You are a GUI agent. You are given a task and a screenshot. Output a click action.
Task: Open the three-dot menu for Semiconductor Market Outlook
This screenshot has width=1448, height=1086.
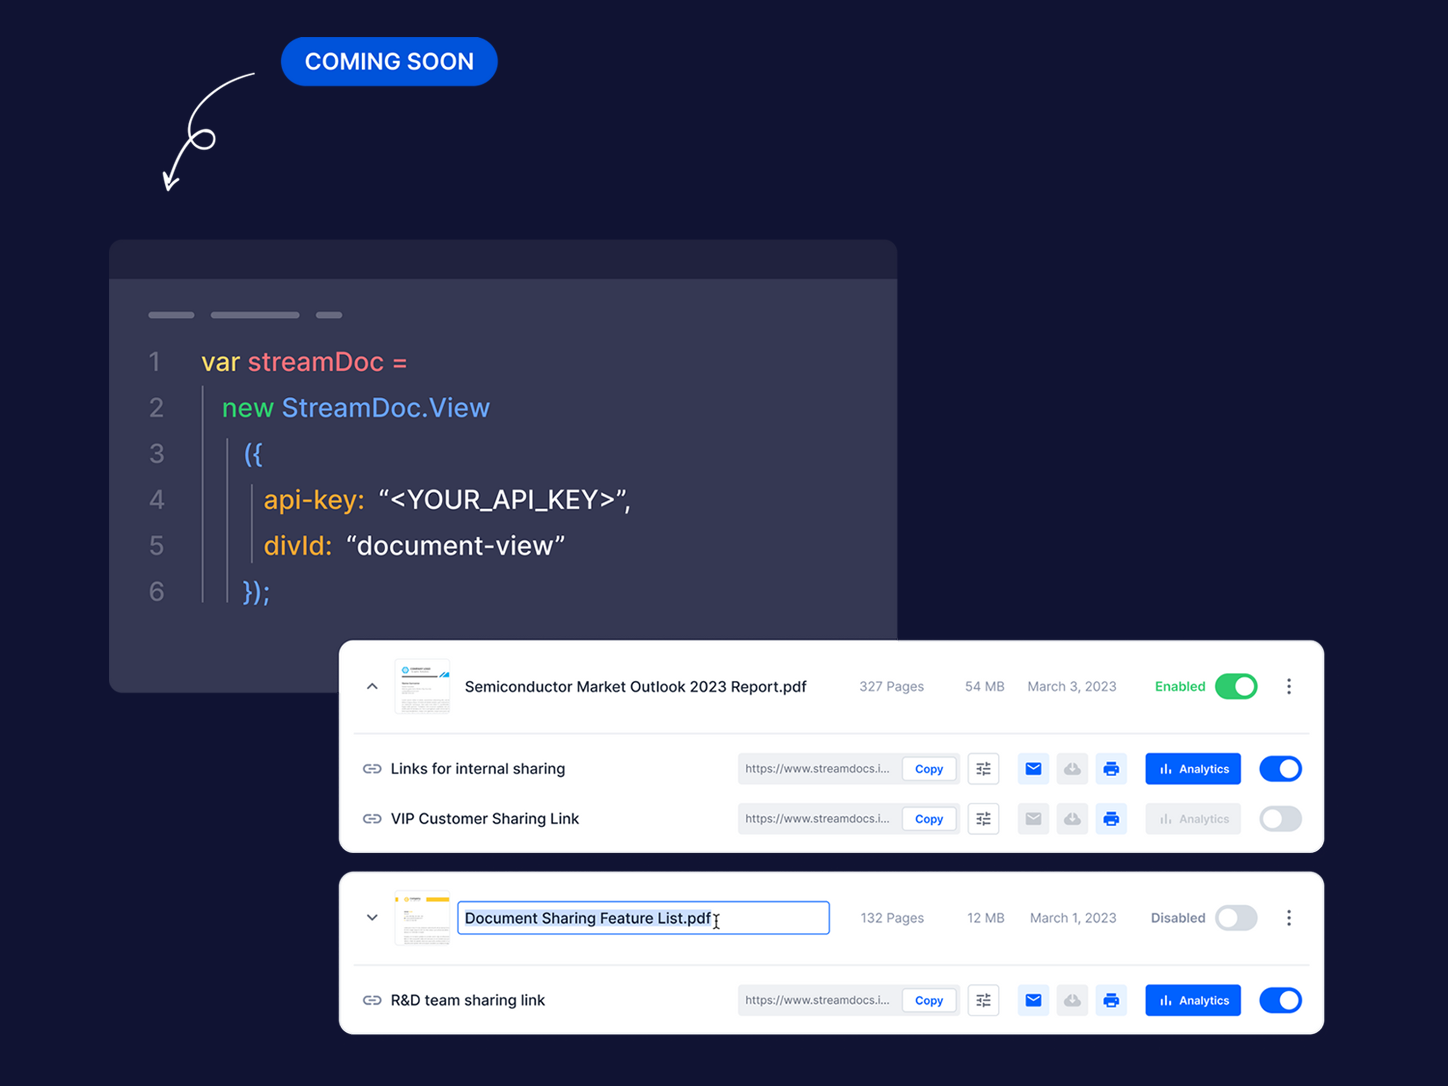[x=1288, y=686]
